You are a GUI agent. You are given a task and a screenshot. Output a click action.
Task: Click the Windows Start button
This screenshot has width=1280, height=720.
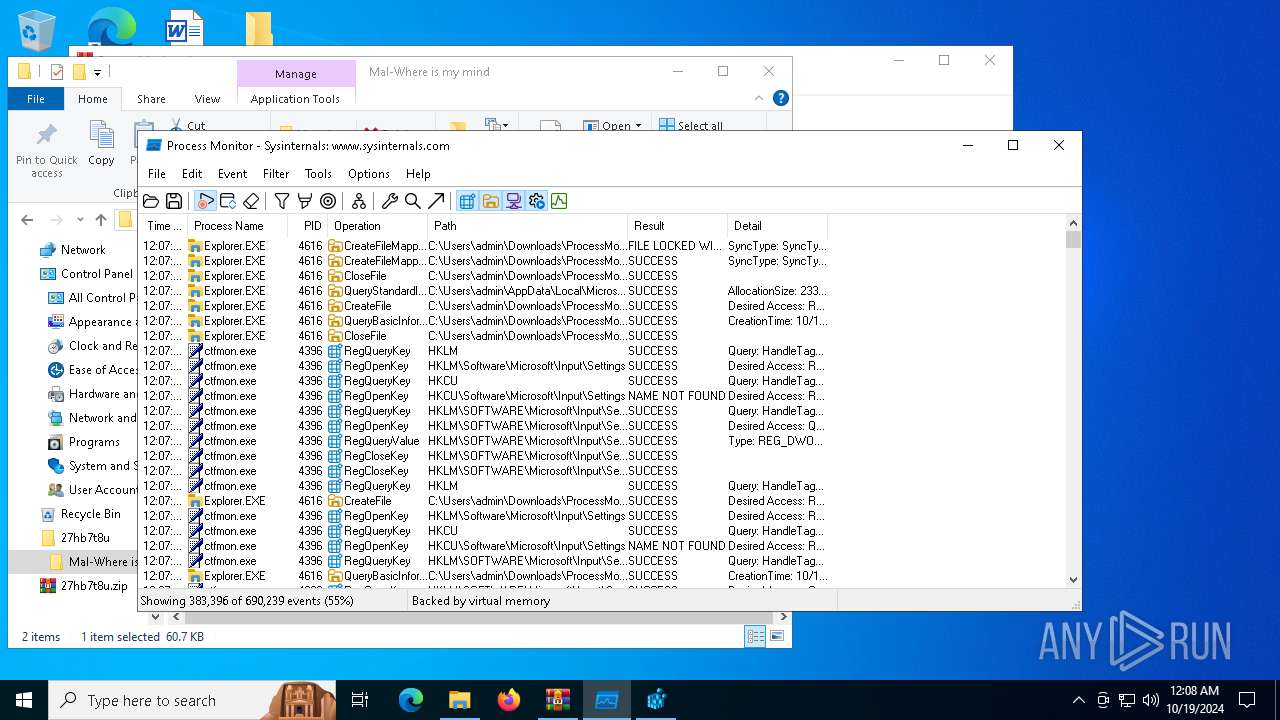(x=24, y=700)
